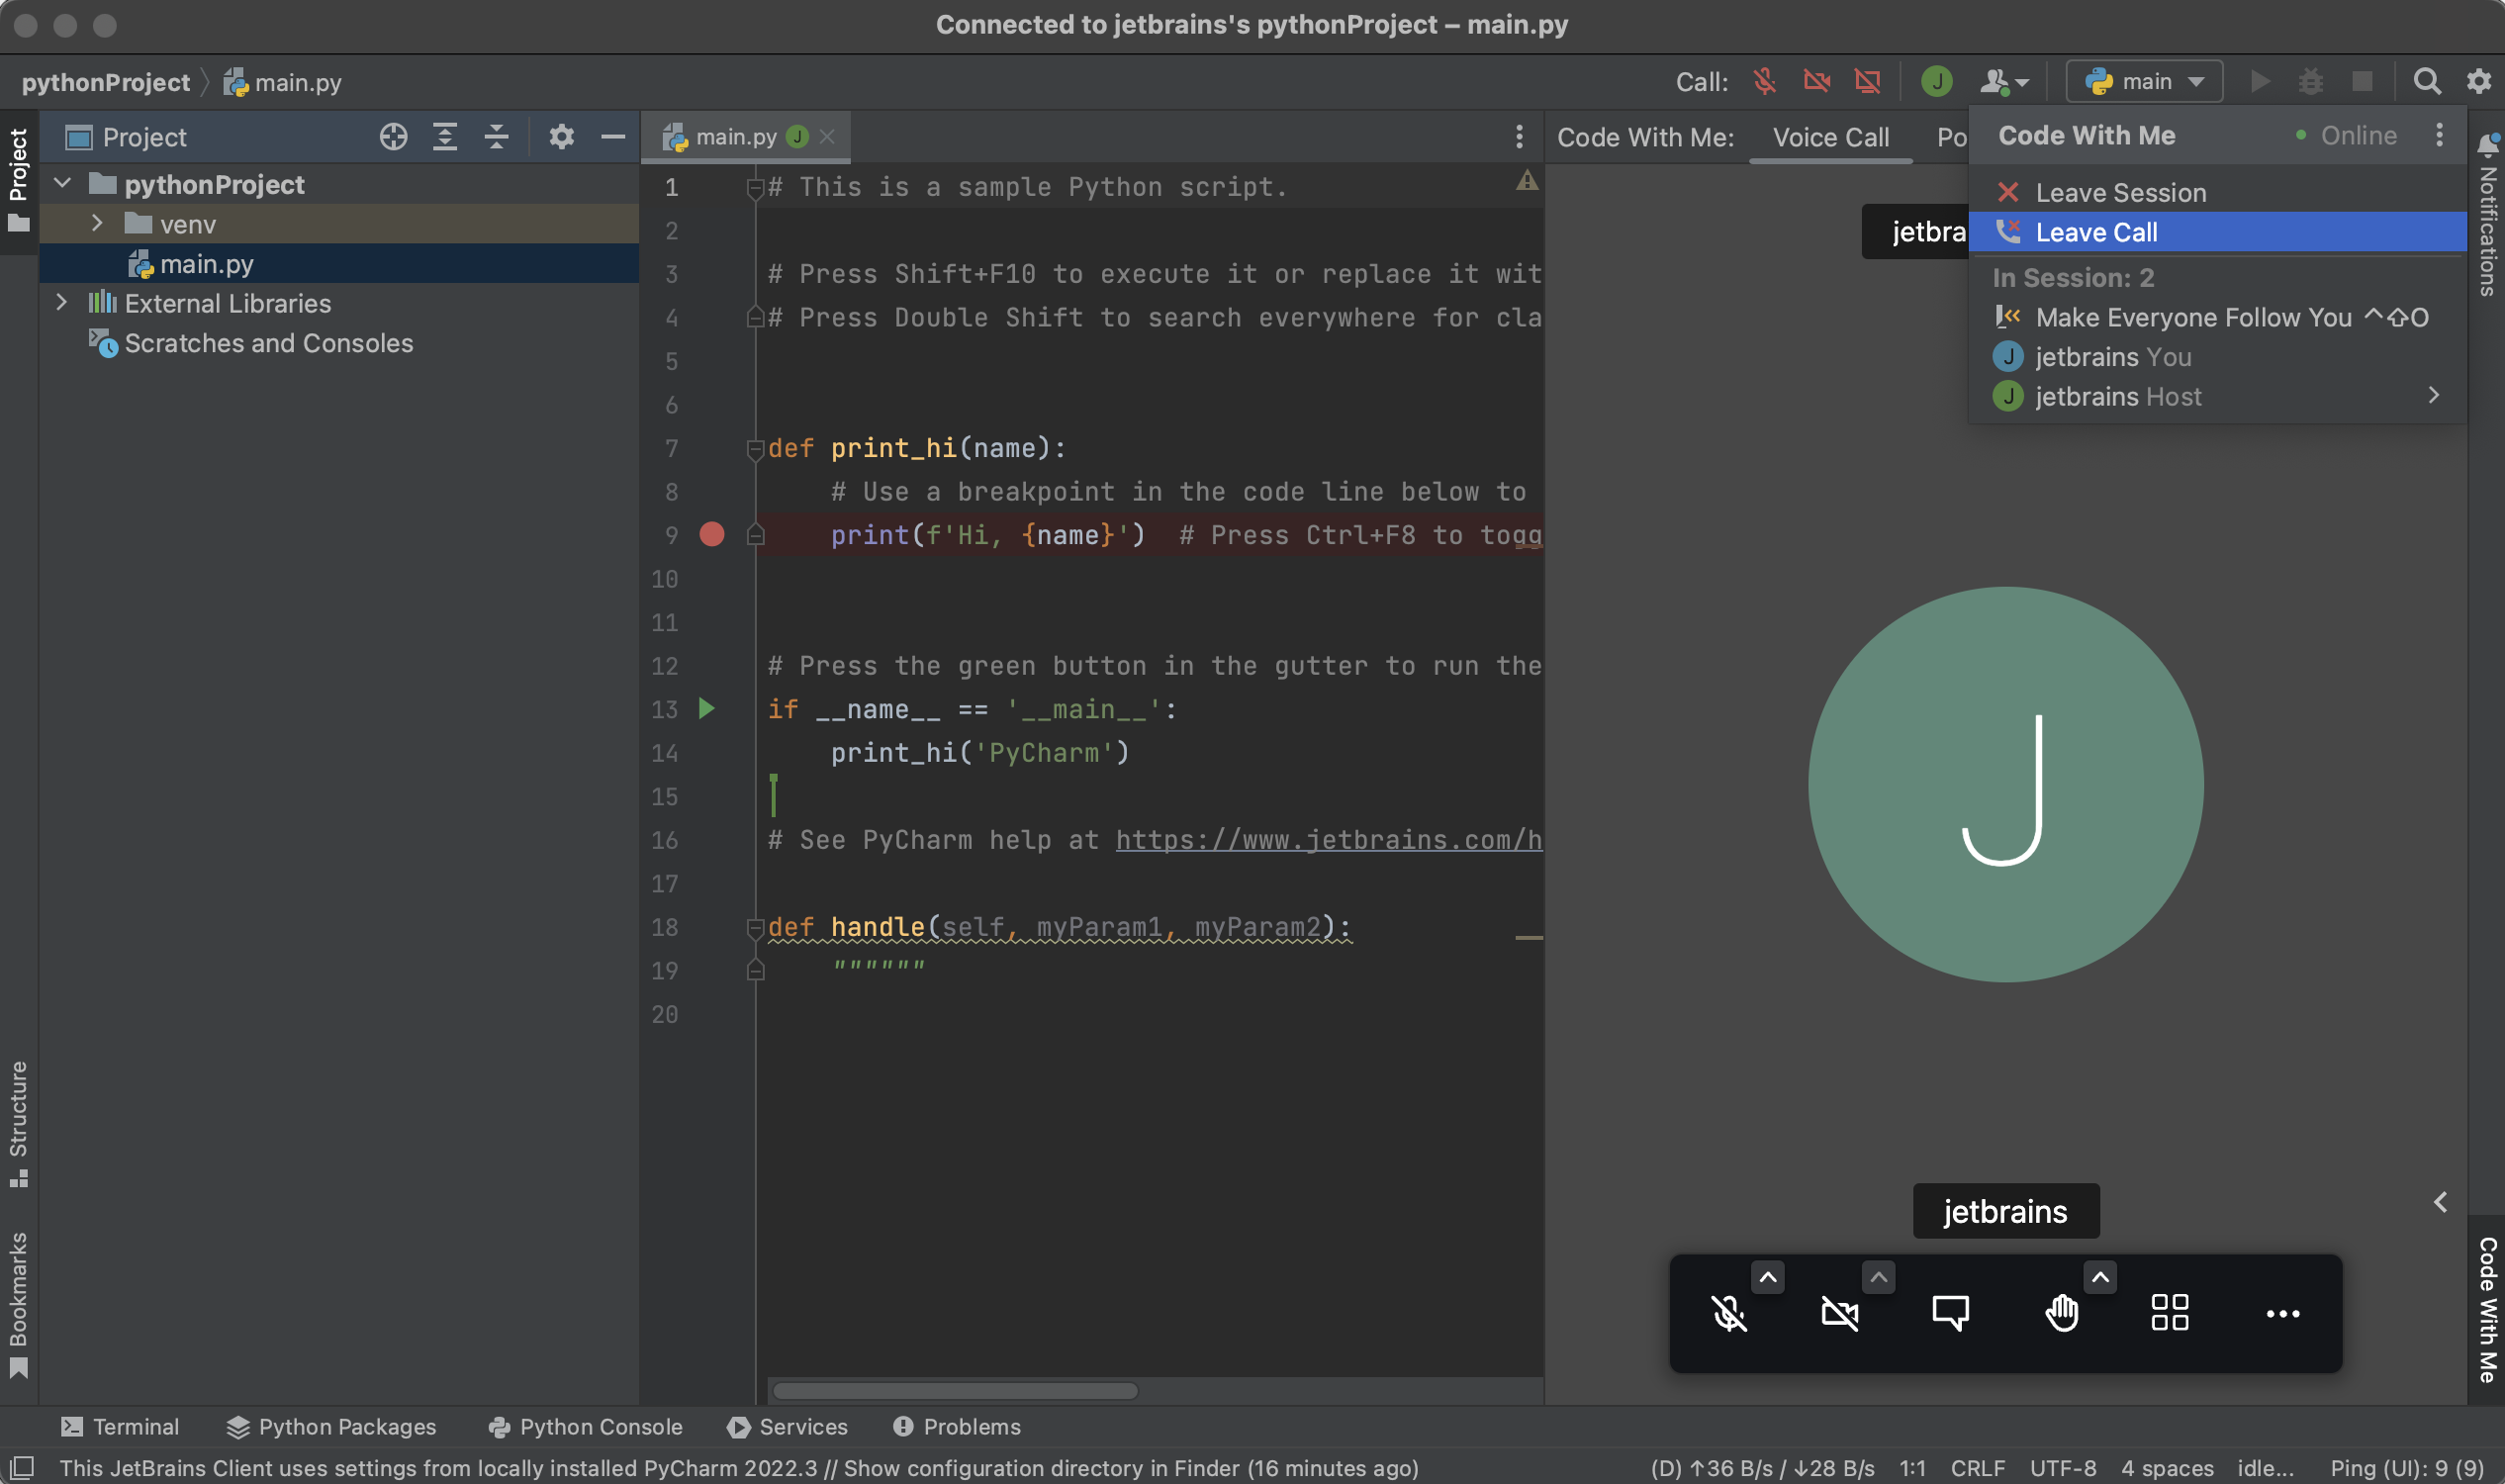Screen dimensions: 2505x1484
Task: Raise hand in the call toolbar
Action: tap(2062, 1313)
